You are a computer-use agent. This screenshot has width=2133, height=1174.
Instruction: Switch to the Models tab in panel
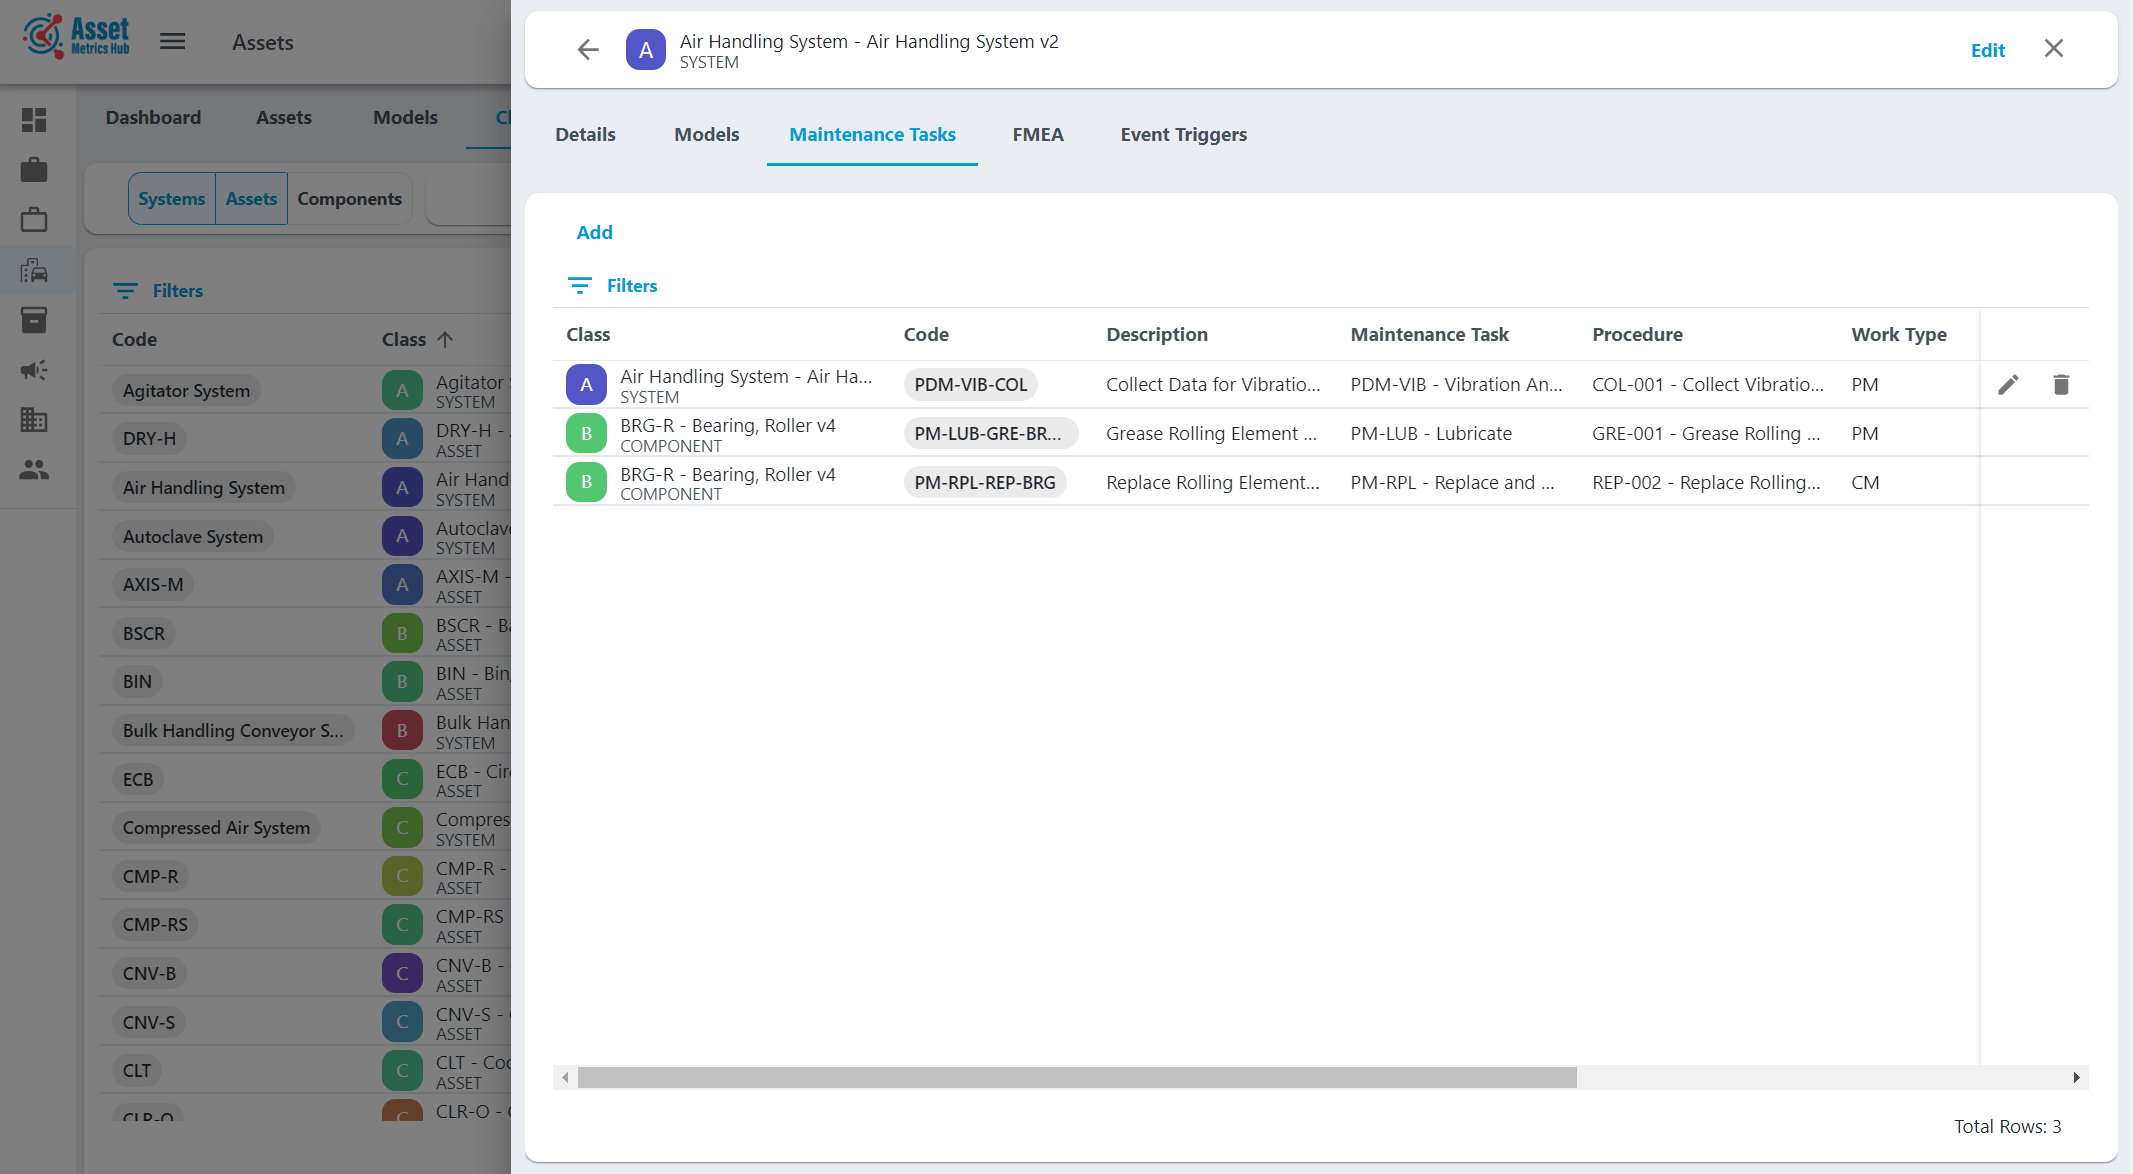click(706, 134)
